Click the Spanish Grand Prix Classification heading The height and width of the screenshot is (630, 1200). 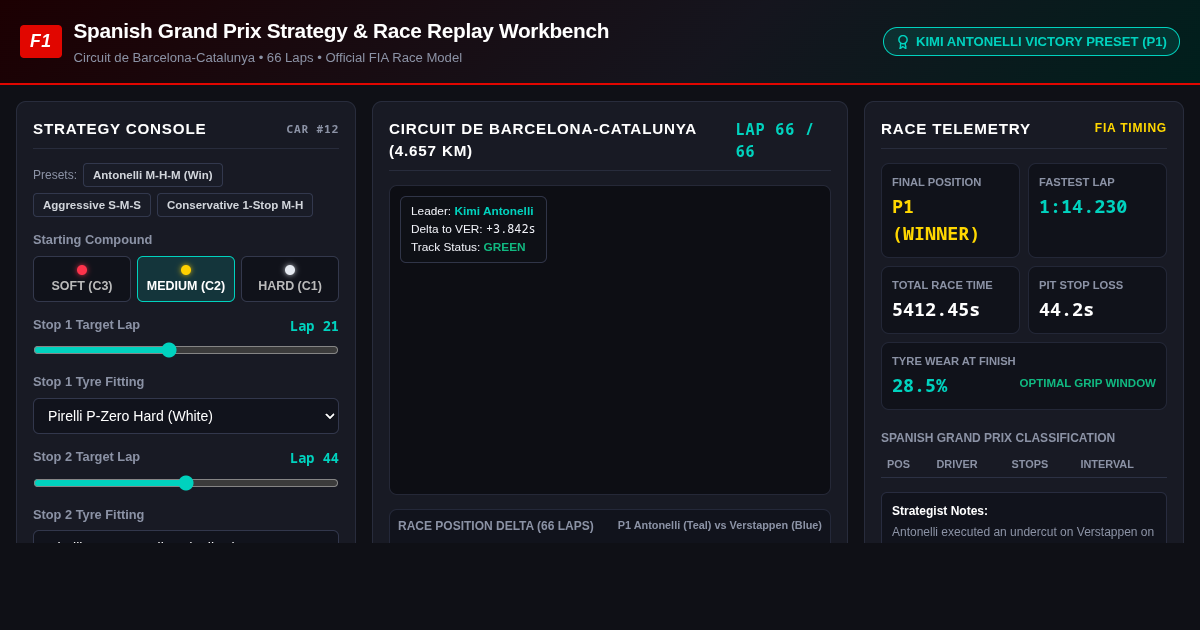click(x=998, y=438)
